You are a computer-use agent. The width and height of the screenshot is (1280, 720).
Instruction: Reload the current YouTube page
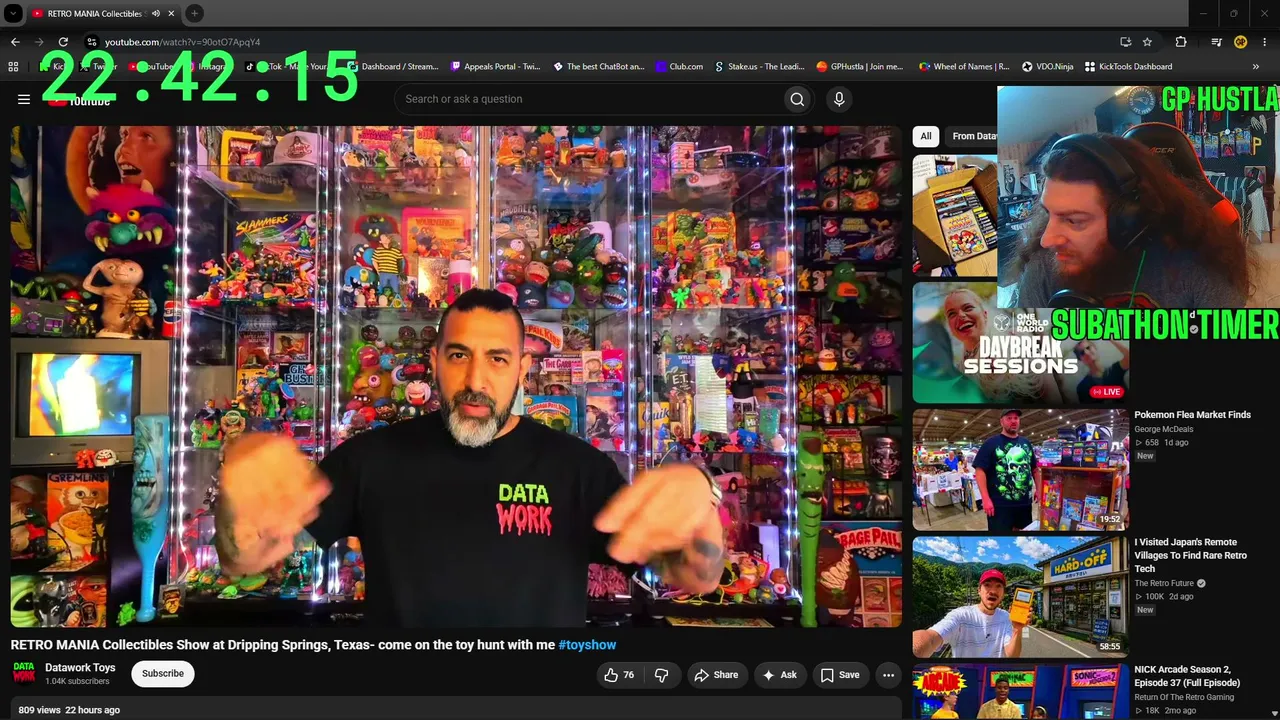pos(63,42)
